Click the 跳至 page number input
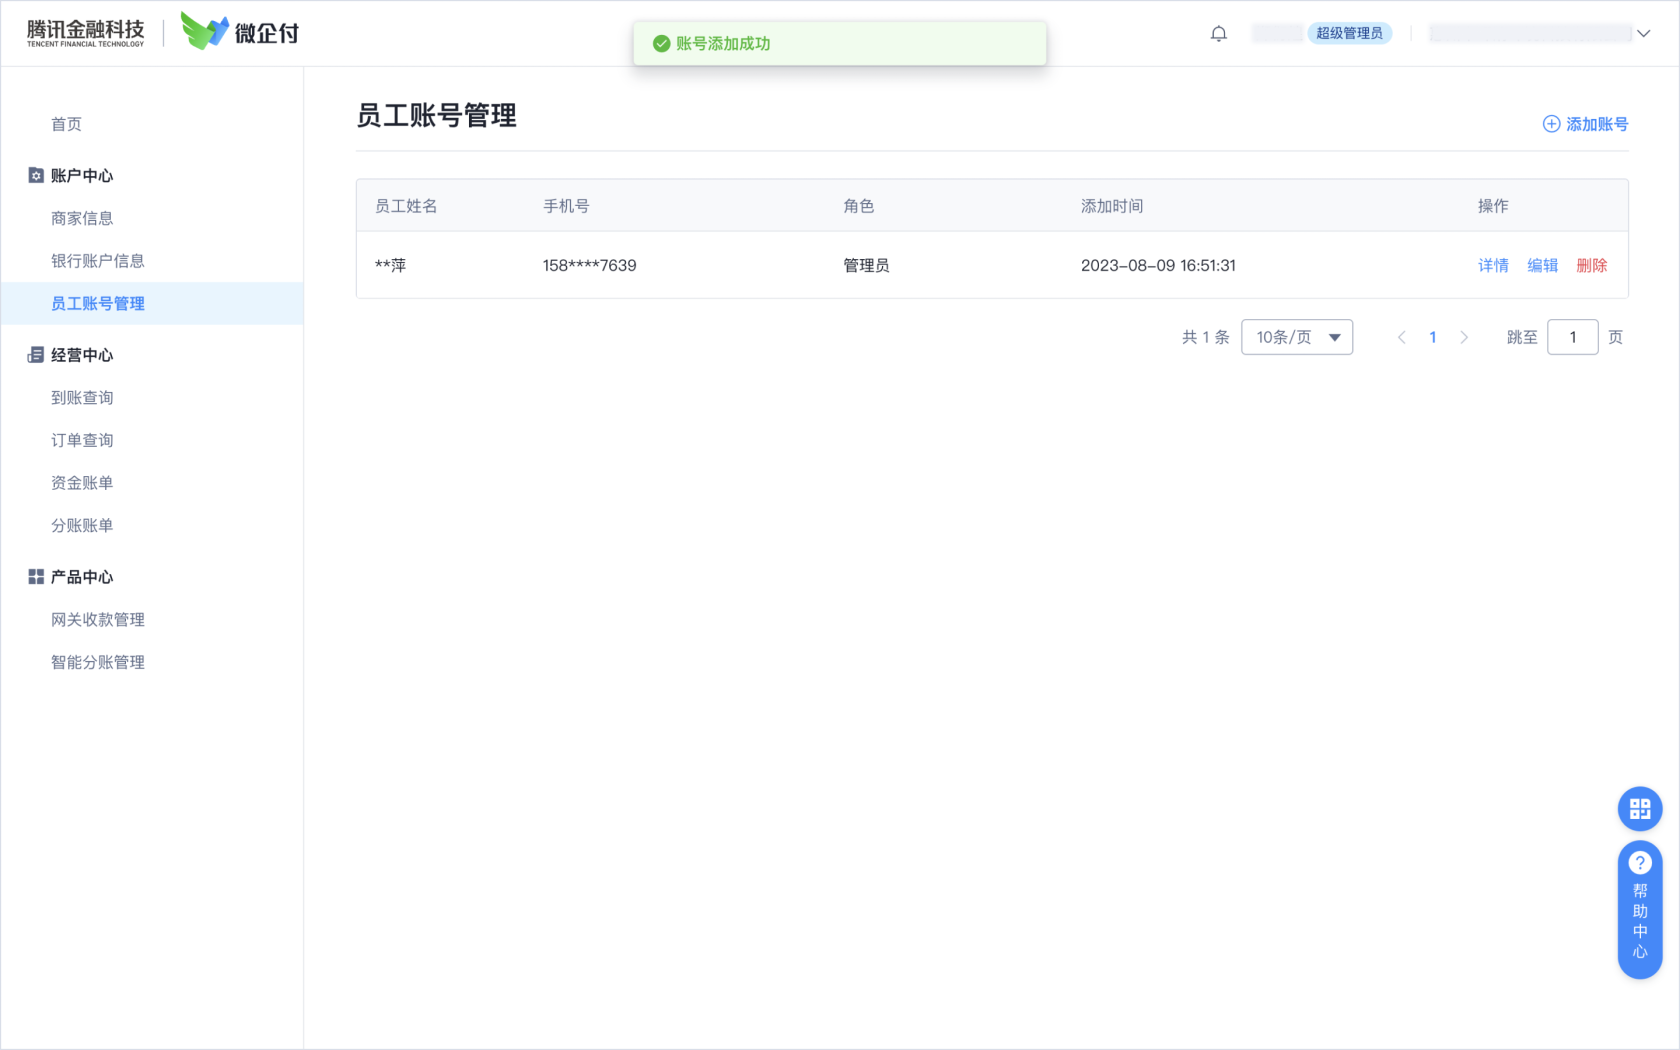This screenshot has height=1050, width=1680. click(x=1573, y=337)
